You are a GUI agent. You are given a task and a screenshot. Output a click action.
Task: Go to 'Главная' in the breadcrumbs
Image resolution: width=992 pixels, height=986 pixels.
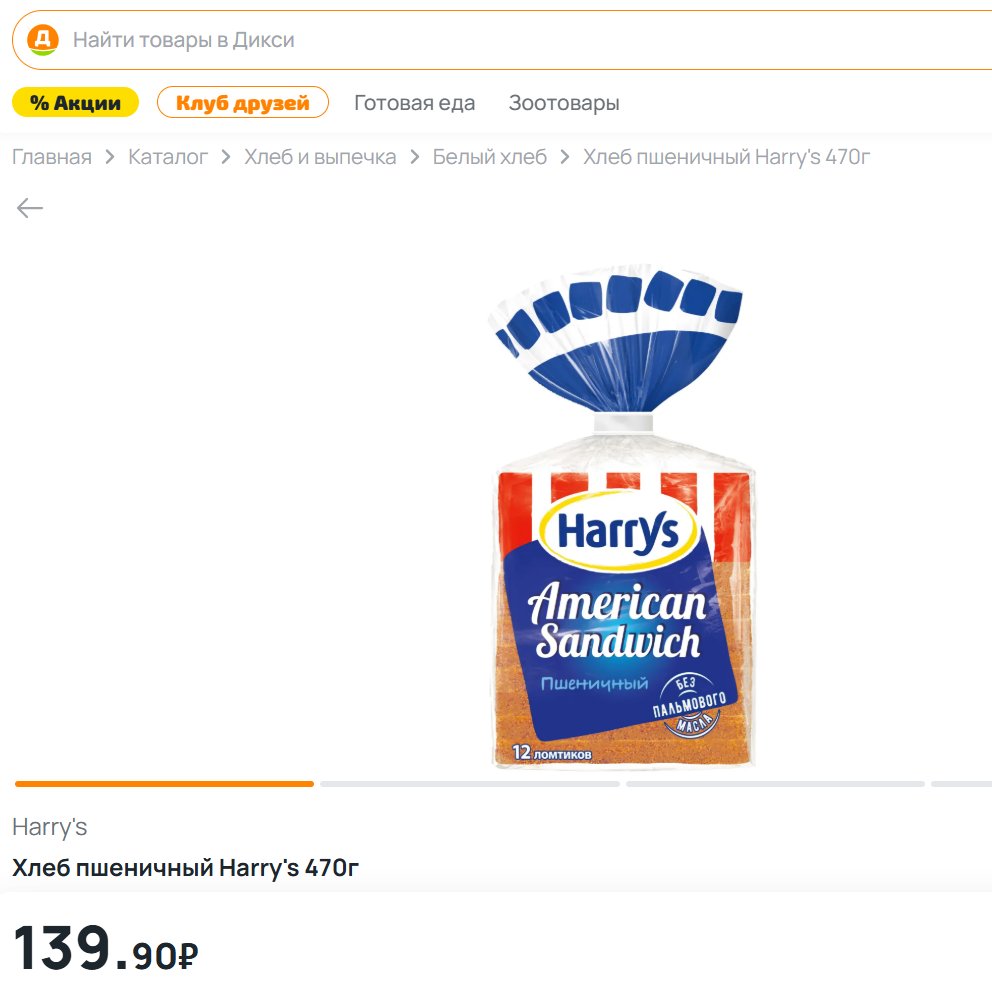(52, 157)
